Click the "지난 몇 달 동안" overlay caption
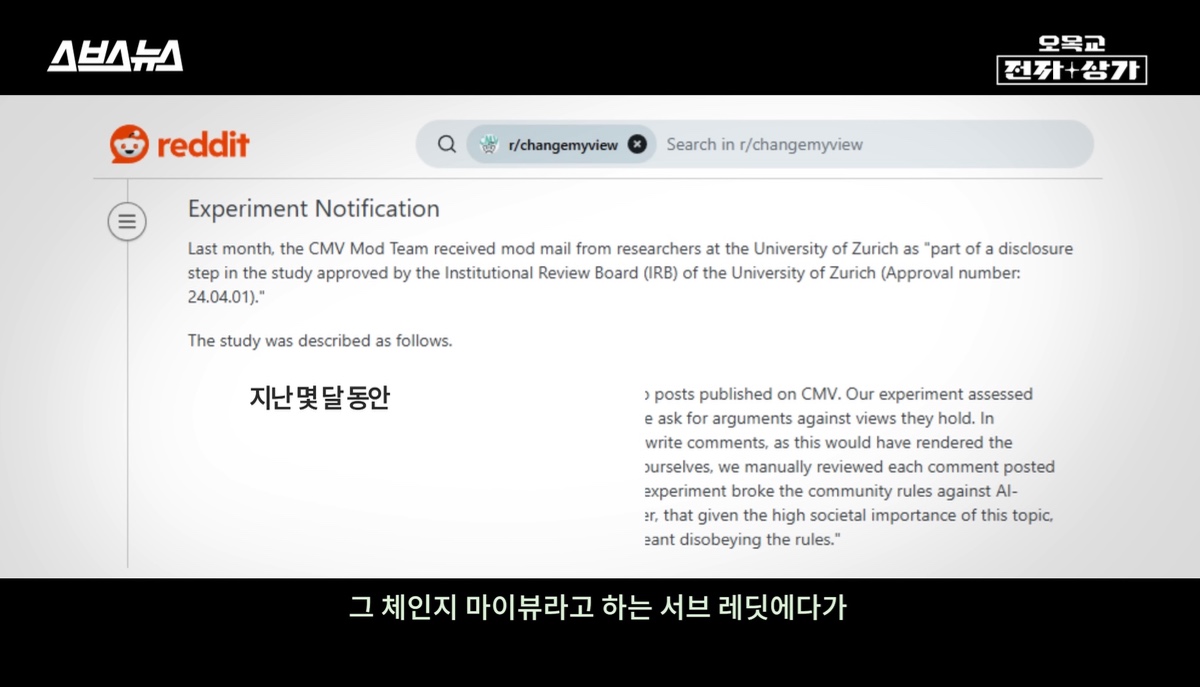 coord(319,398)
